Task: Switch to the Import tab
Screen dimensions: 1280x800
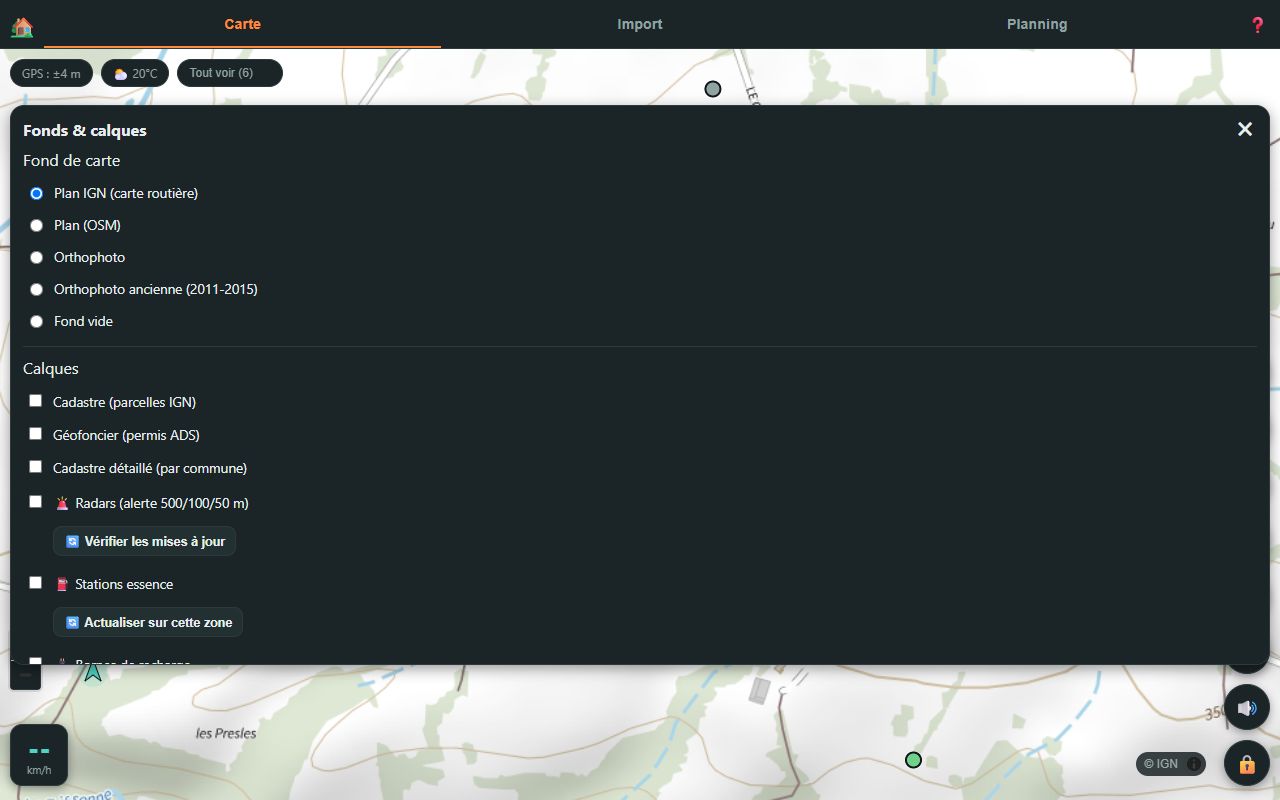Action: 640,24
